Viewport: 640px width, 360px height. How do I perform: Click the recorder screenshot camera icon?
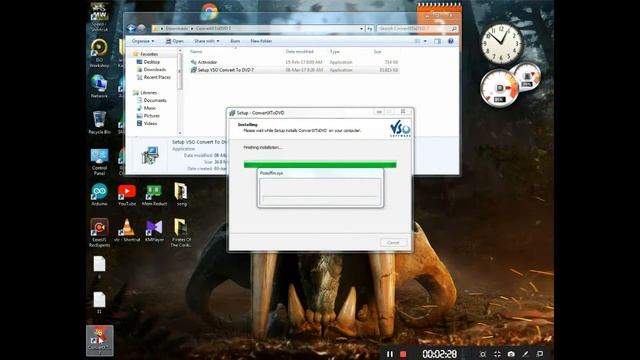tap(511, 354)
